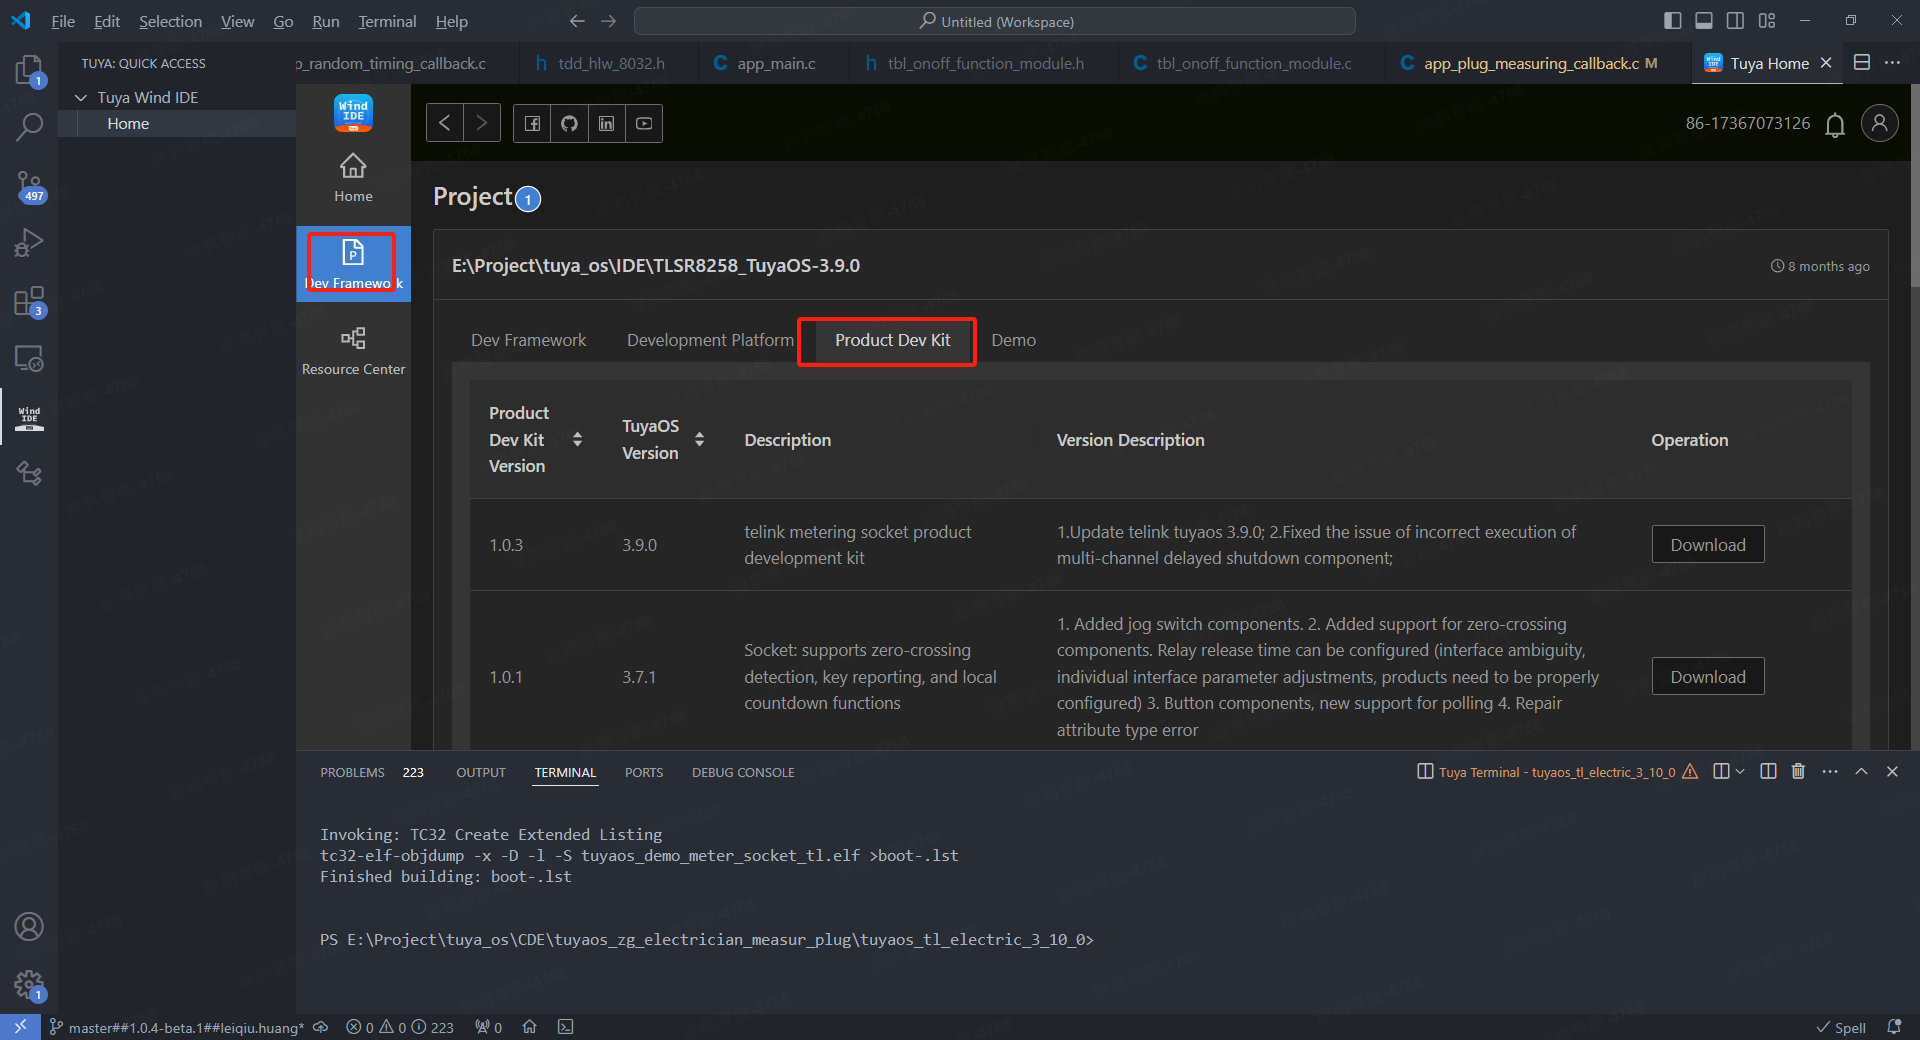1920x1040 pixels.
Task: Click the master branch name in status bar
Action: click(177, 1027)
